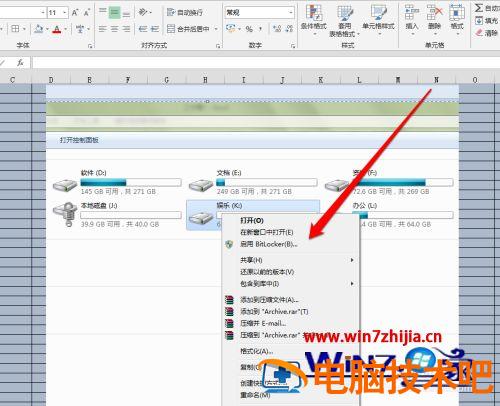Toggle middle vertical alignment button

click(114, 13)
